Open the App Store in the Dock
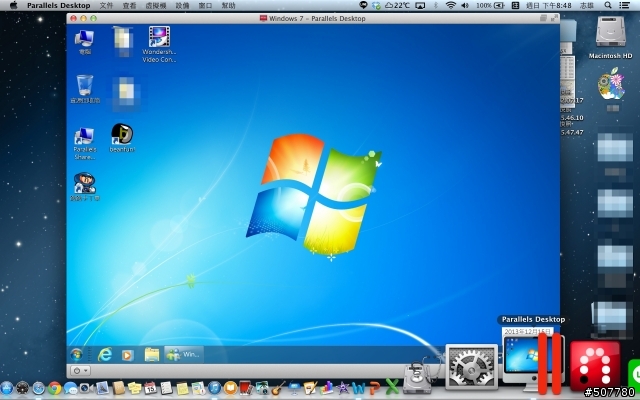Viewport: 640px width, 400px height. (5, 388)
